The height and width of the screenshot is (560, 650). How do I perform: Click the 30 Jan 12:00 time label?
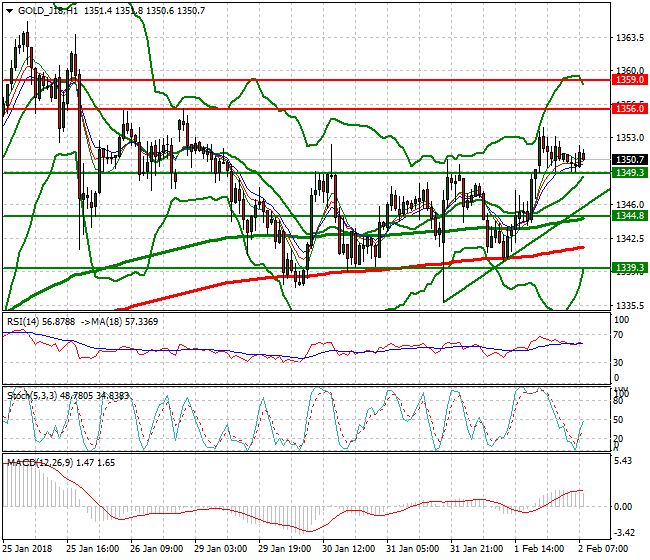(x=349, y=549)
